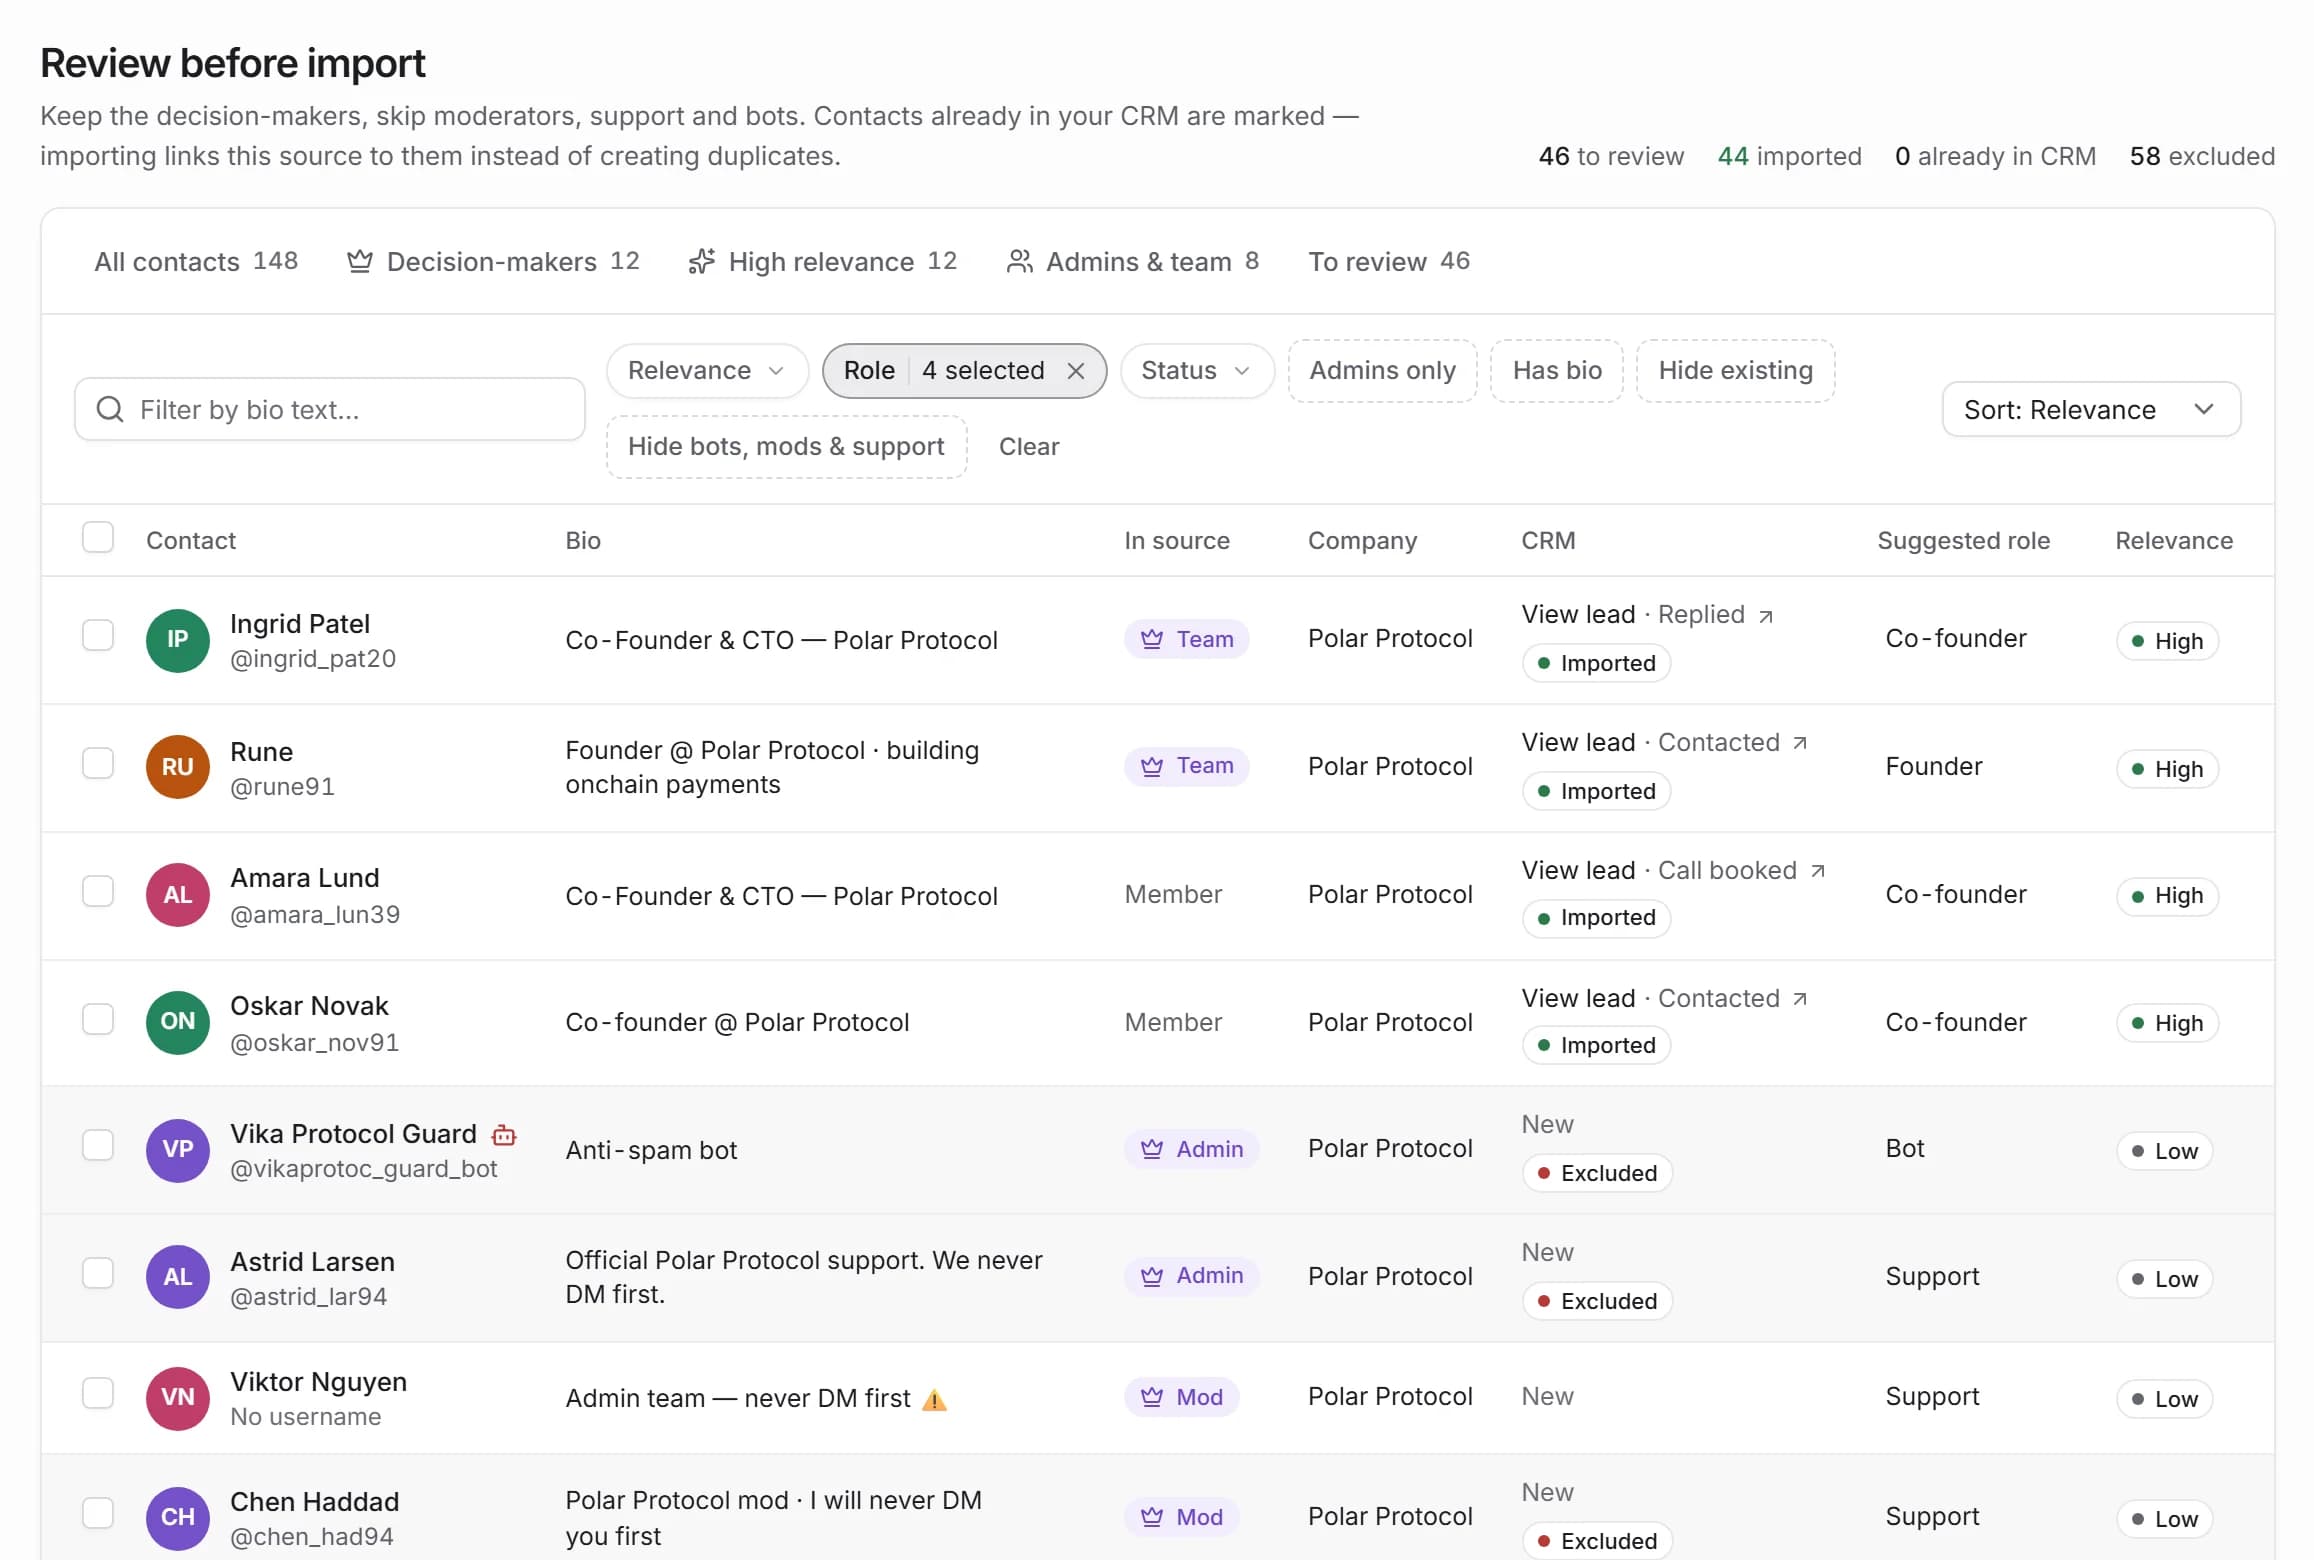The height and width of the screenshot is (1560, 2314).
Task: Click the Clear filters link
Action: 1029,447
